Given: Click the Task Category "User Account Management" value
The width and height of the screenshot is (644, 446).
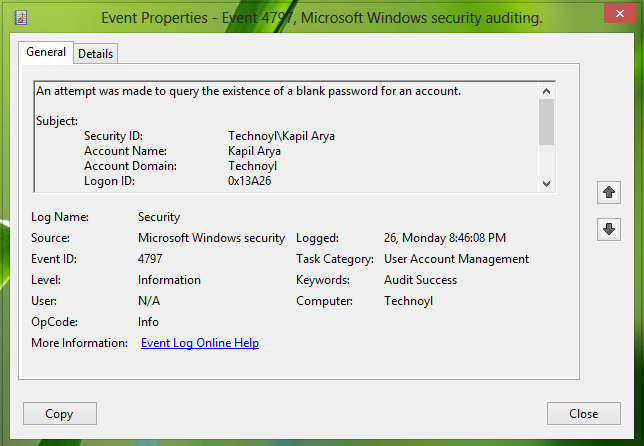Looking at the screenshot, I should [x=456, y=259].
